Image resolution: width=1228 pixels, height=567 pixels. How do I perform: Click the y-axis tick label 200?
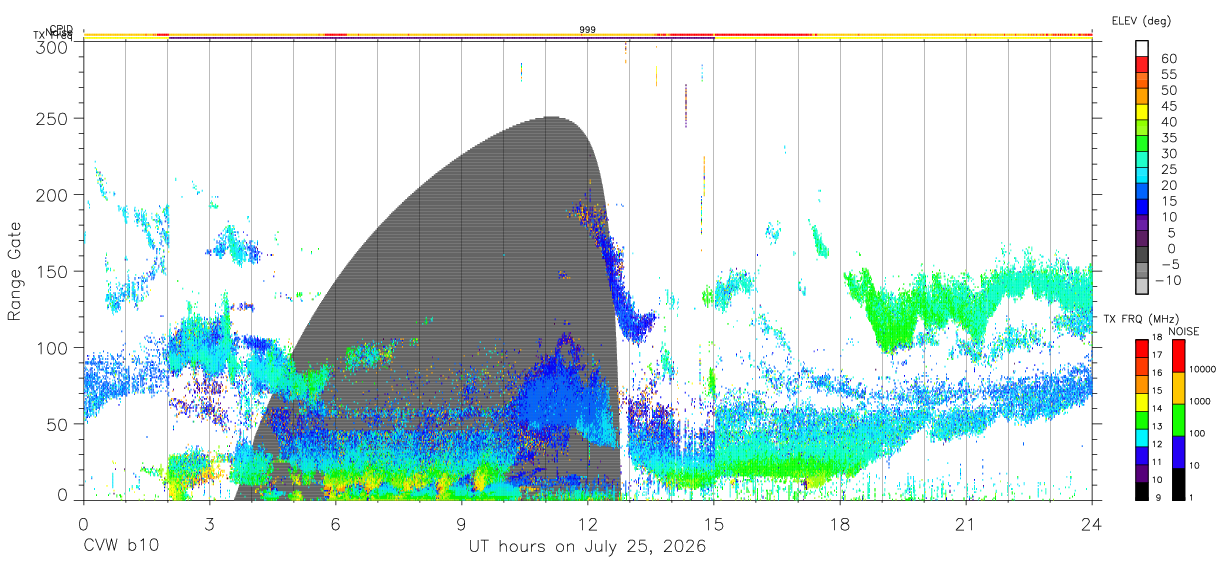coord(51,195)
